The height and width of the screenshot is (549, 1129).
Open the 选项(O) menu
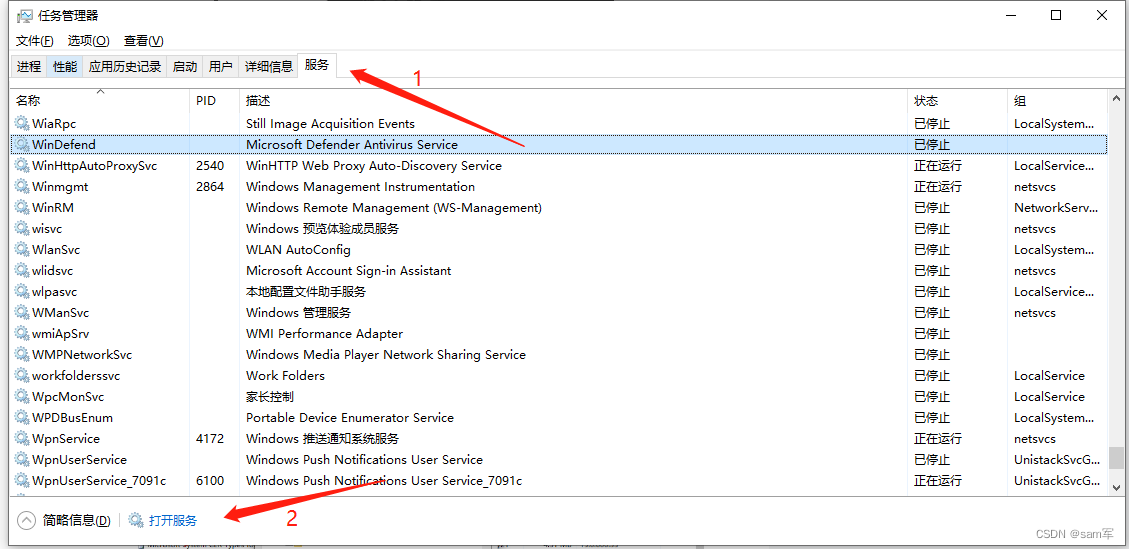click(x=89, y=41)
